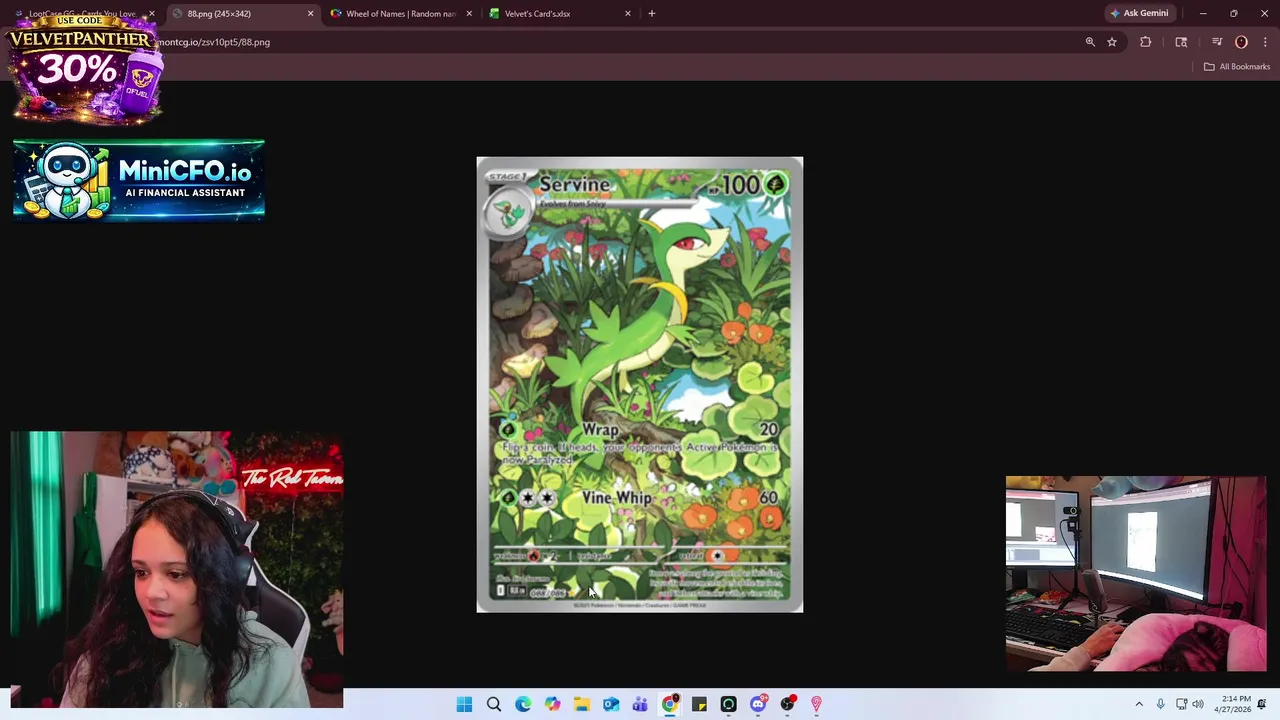Open Discord from the taskbar
The image size is (1280, 720).
758,704
